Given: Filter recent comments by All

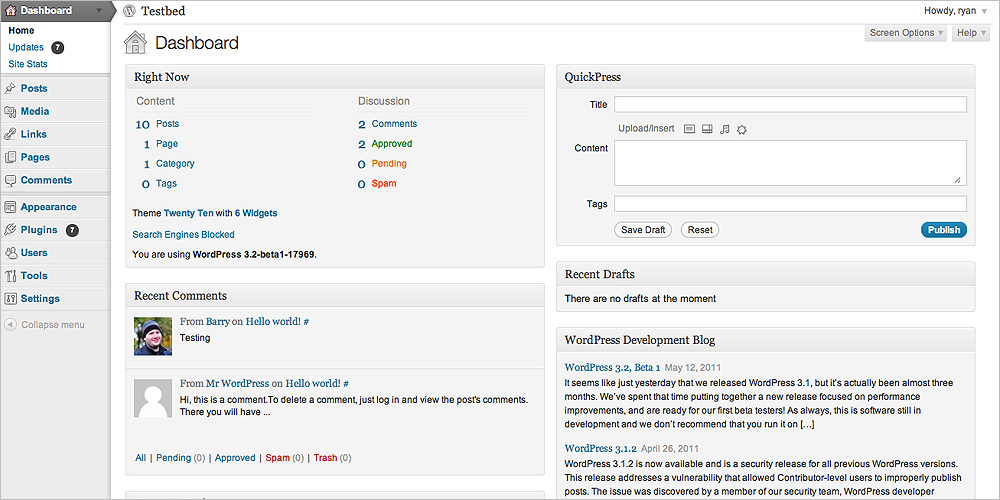Looking at the screenshot, I should coord(140,458).
